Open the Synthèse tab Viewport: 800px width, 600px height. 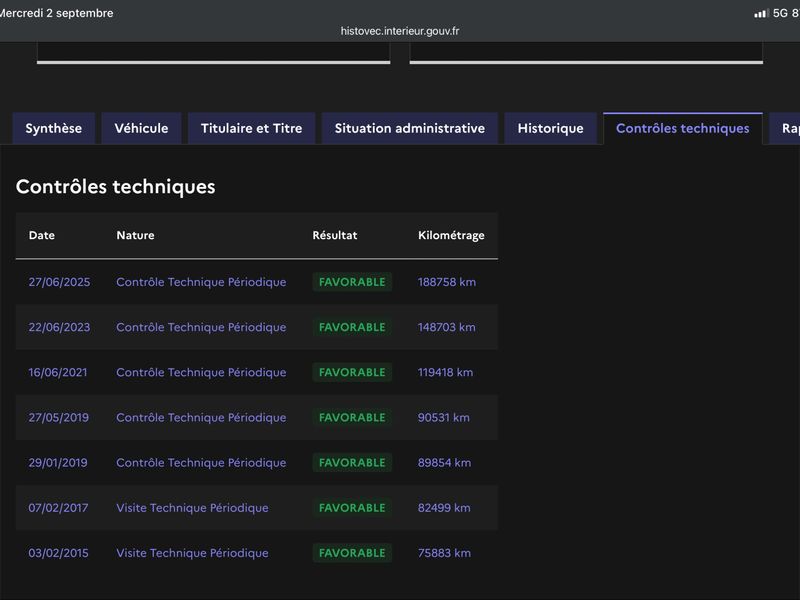(x=54, y=128)
